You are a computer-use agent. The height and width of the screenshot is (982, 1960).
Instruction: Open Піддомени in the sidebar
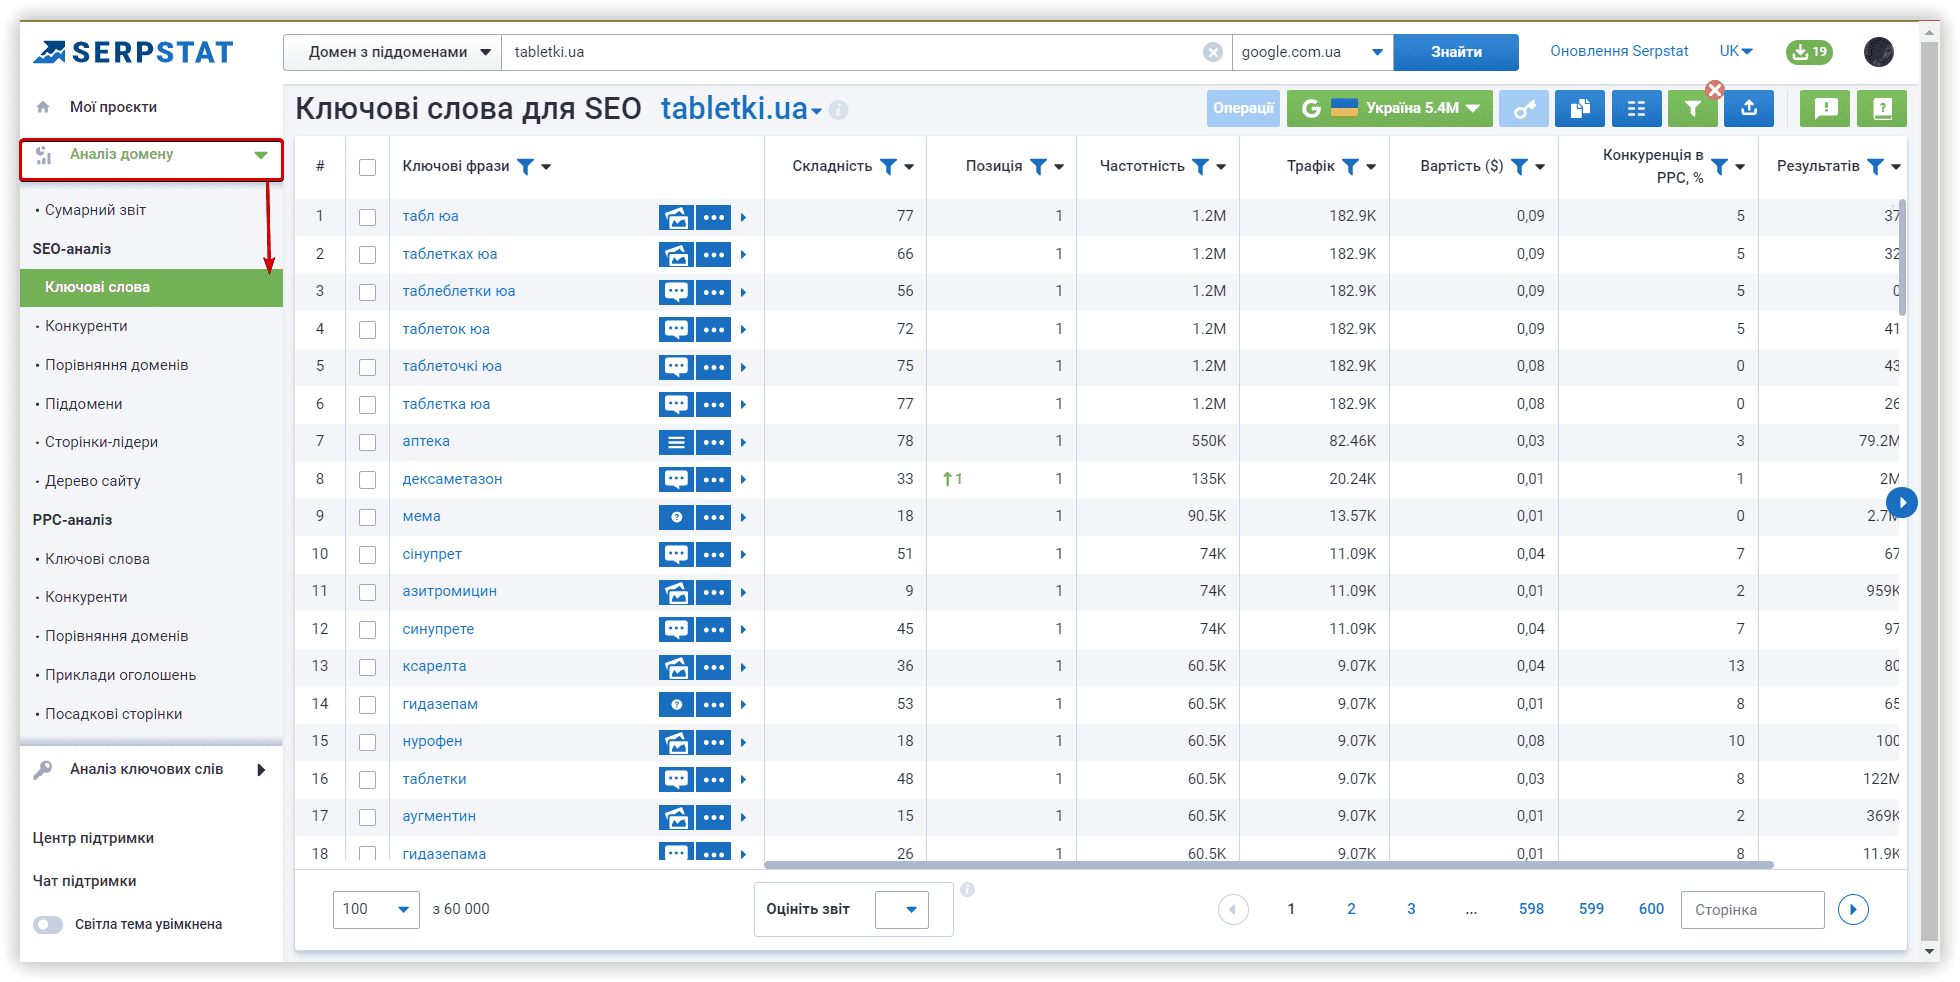click(84, 404)
